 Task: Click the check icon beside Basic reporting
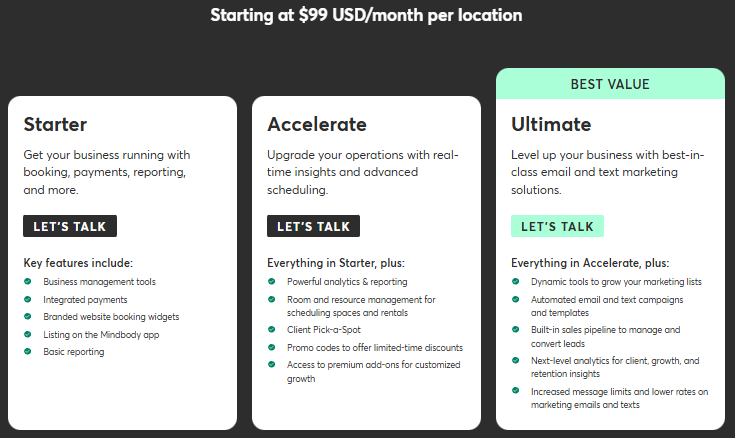point(28,351)
